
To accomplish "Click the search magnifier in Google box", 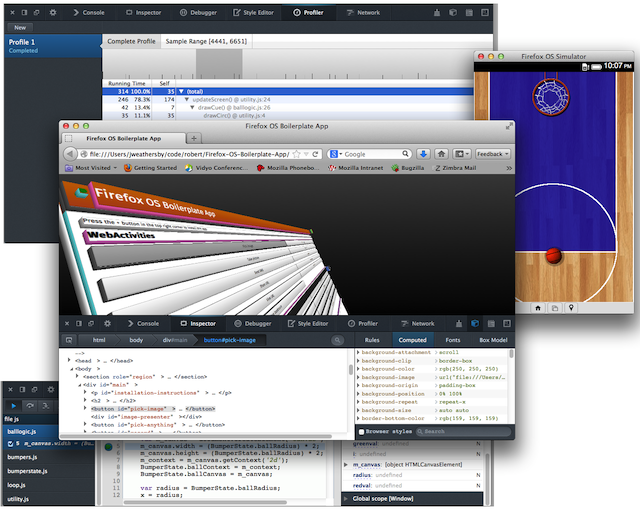I will 405,154.
